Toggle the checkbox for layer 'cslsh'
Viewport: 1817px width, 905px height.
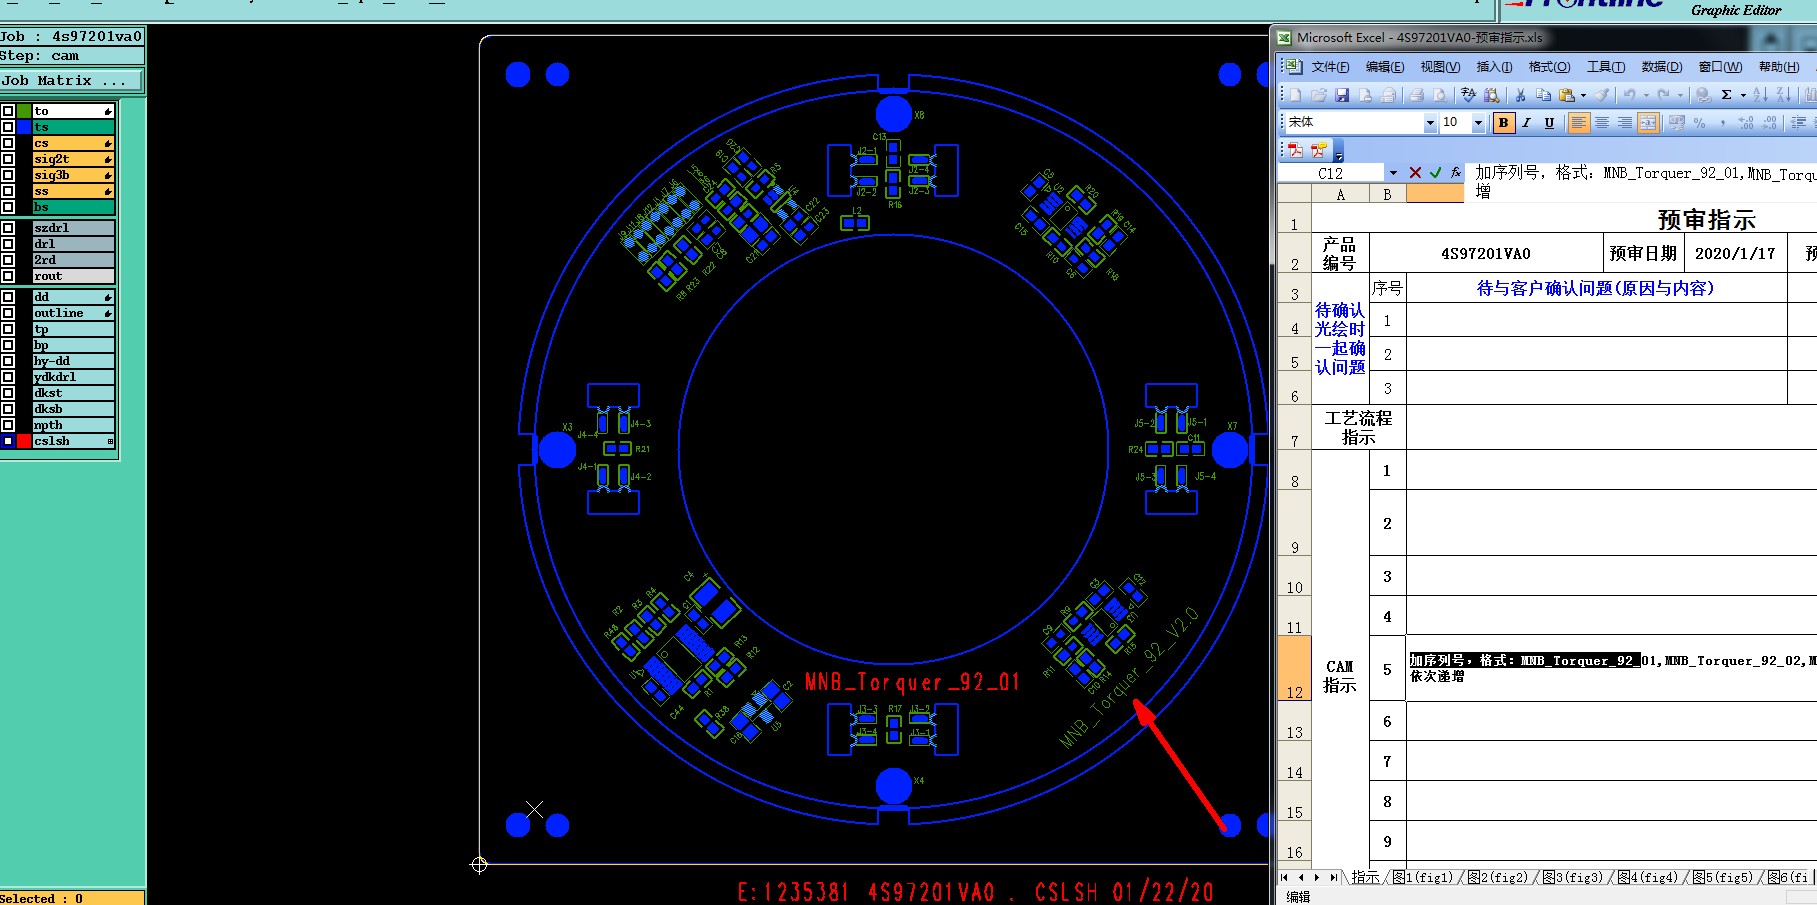[7, 441]
